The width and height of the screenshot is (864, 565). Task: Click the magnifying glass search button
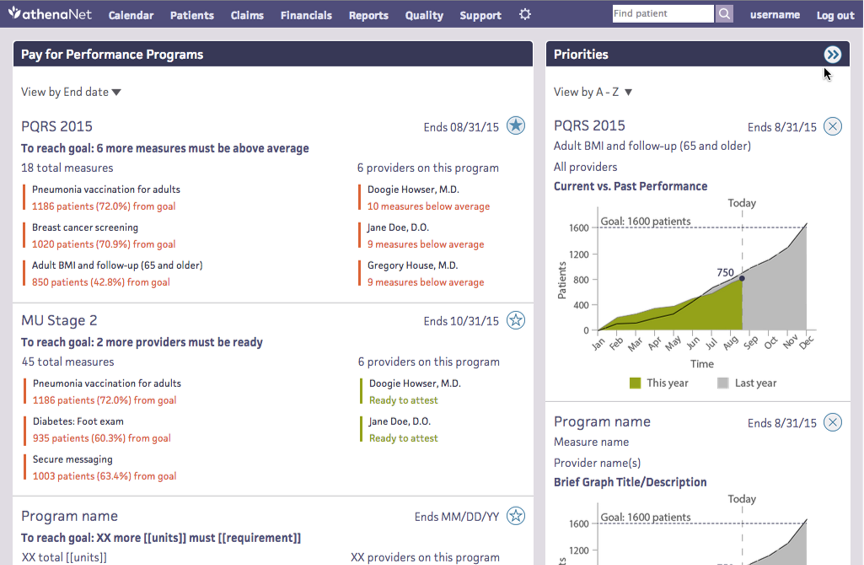pyautogui.click(x=724, y=14)
